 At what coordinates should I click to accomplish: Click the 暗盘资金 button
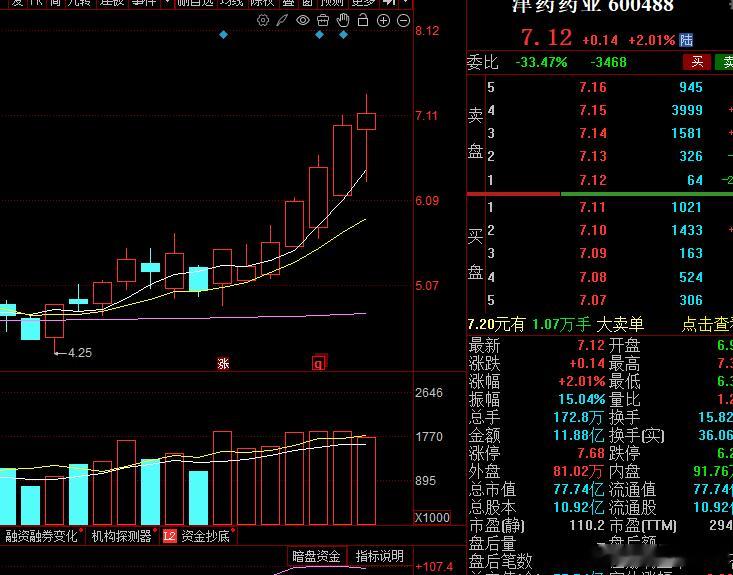point(316,556)
